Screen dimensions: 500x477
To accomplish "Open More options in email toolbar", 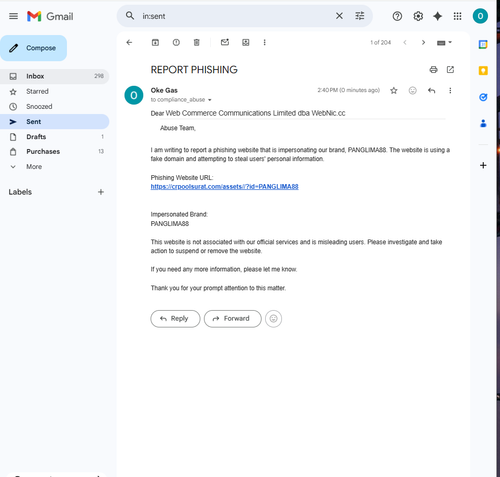I will click(265, 42).
